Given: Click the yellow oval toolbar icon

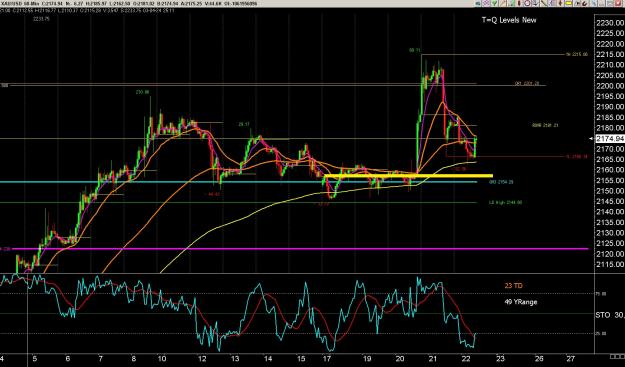Looking at the screenshot, I should (x=568, y=4).
